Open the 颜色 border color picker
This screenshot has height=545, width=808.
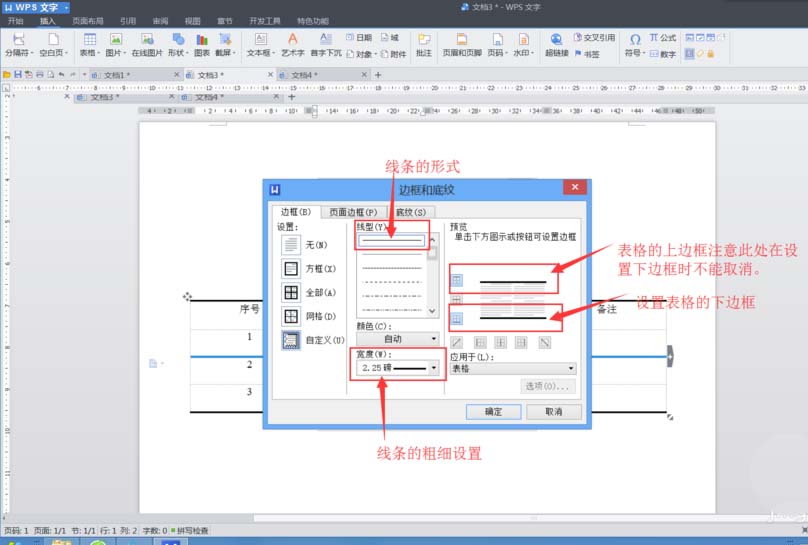coord(398,339)
